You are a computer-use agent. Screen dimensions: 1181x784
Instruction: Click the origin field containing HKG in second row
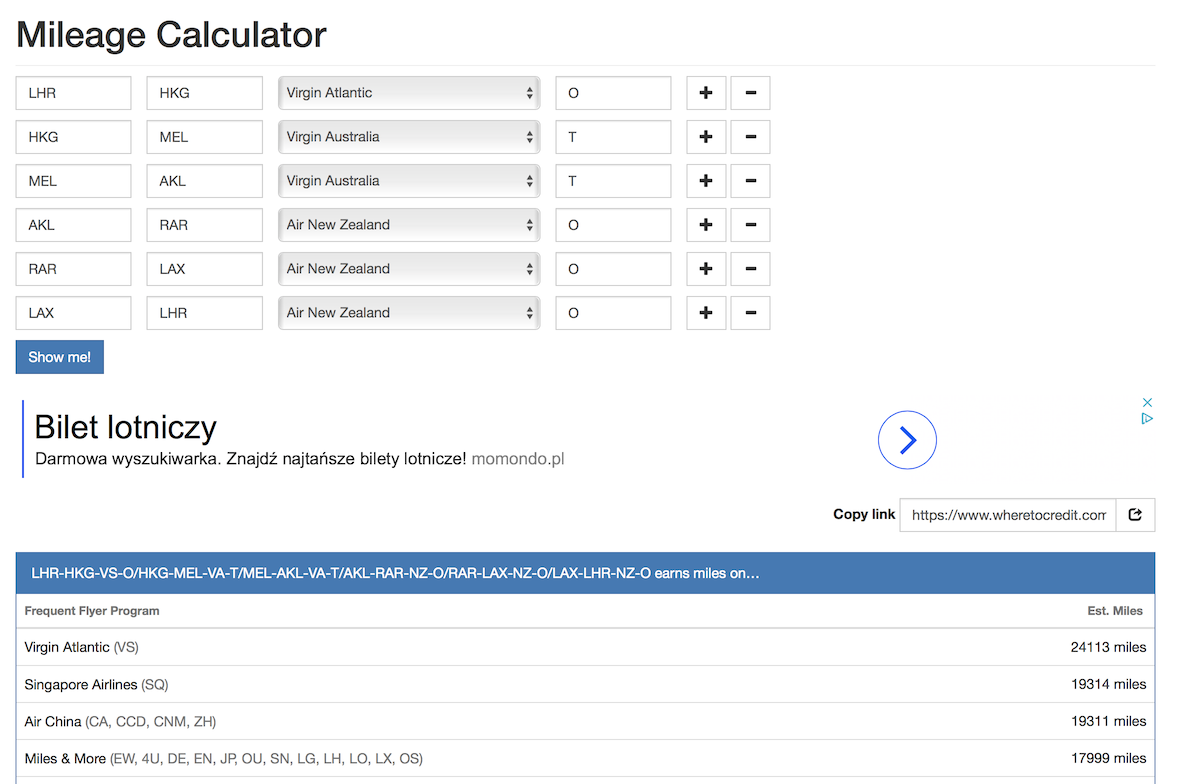73,137
